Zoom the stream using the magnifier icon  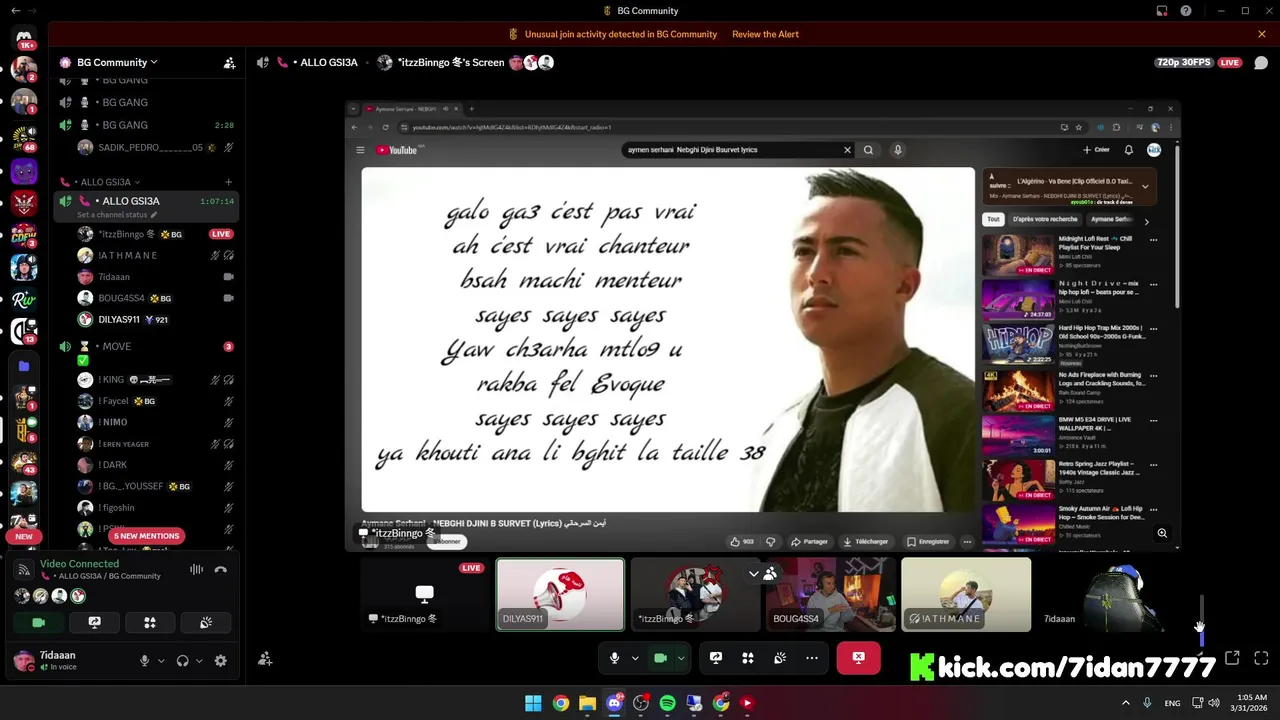point(1162,533)
